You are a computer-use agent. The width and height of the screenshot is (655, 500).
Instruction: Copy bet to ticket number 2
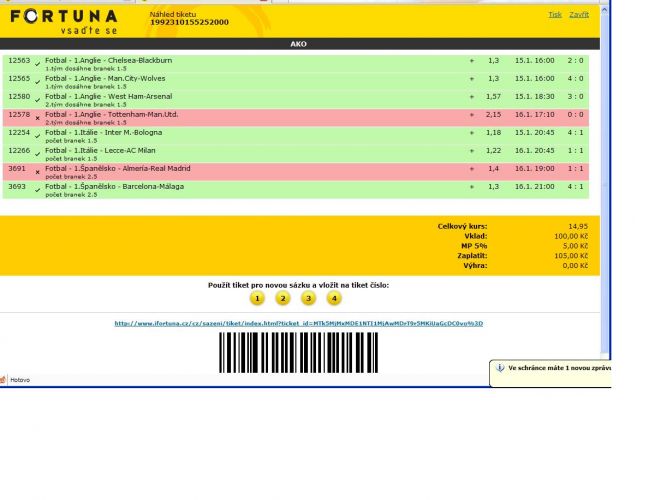[x=283, y=298]
